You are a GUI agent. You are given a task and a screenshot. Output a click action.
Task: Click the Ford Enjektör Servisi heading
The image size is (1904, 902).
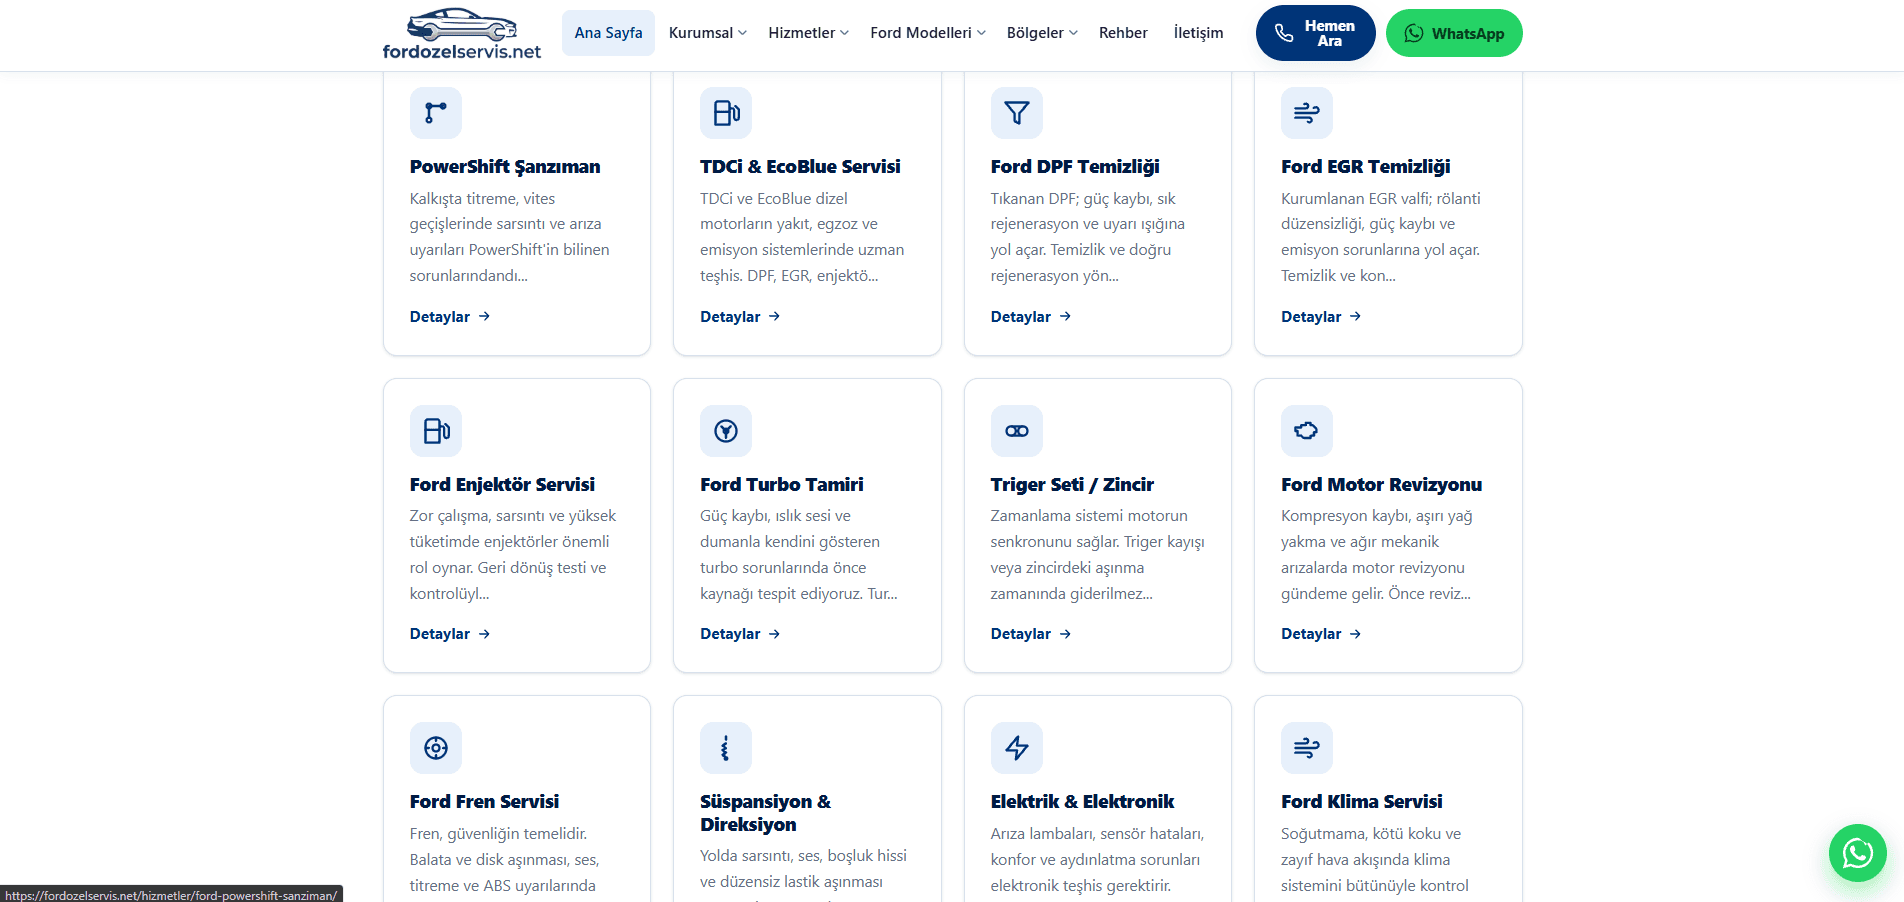point(502,485)
